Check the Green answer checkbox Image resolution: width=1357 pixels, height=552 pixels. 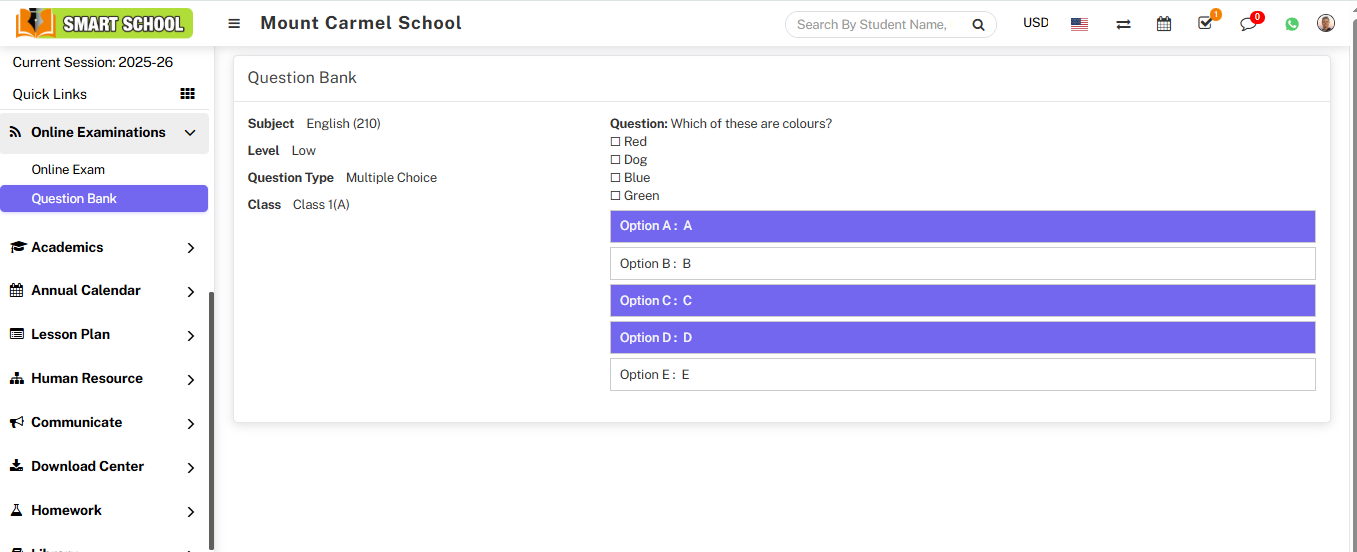click(x=616, y=196)
